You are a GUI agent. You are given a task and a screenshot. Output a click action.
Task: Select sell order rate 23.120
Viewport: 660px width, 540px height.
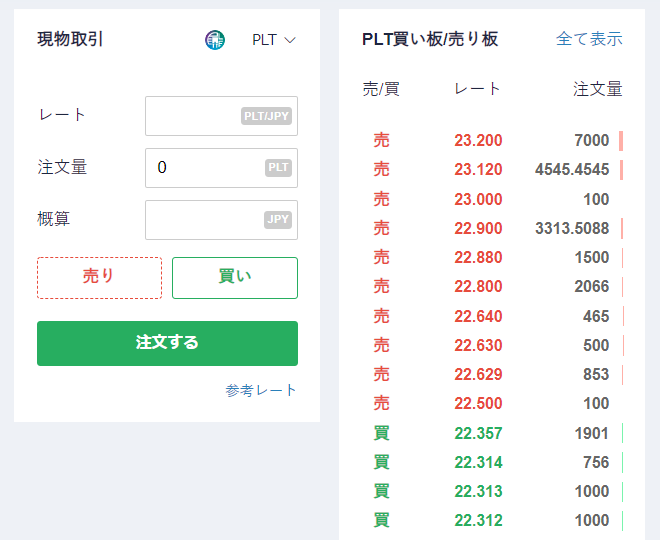pos(478,170)
